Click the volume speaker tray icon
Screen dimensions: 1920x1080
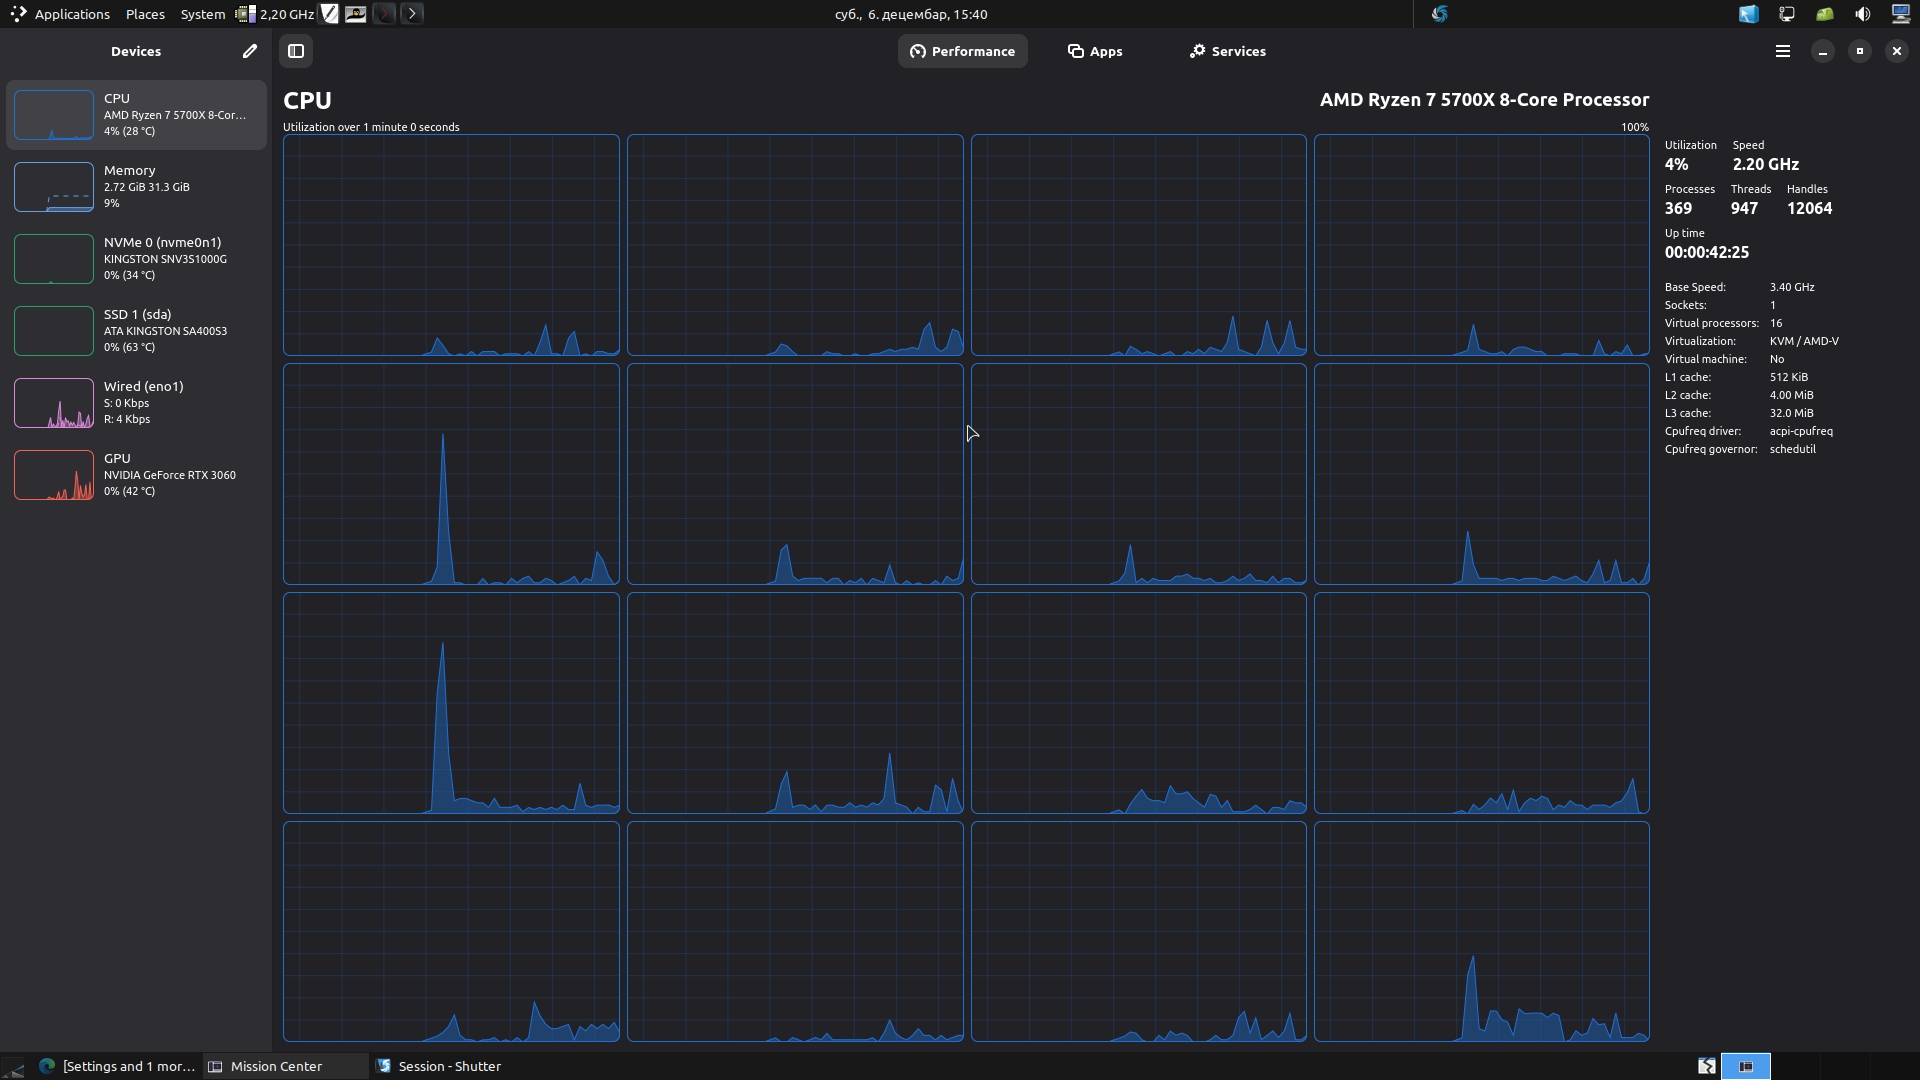pyautogui.click(x=1862, y=14)
